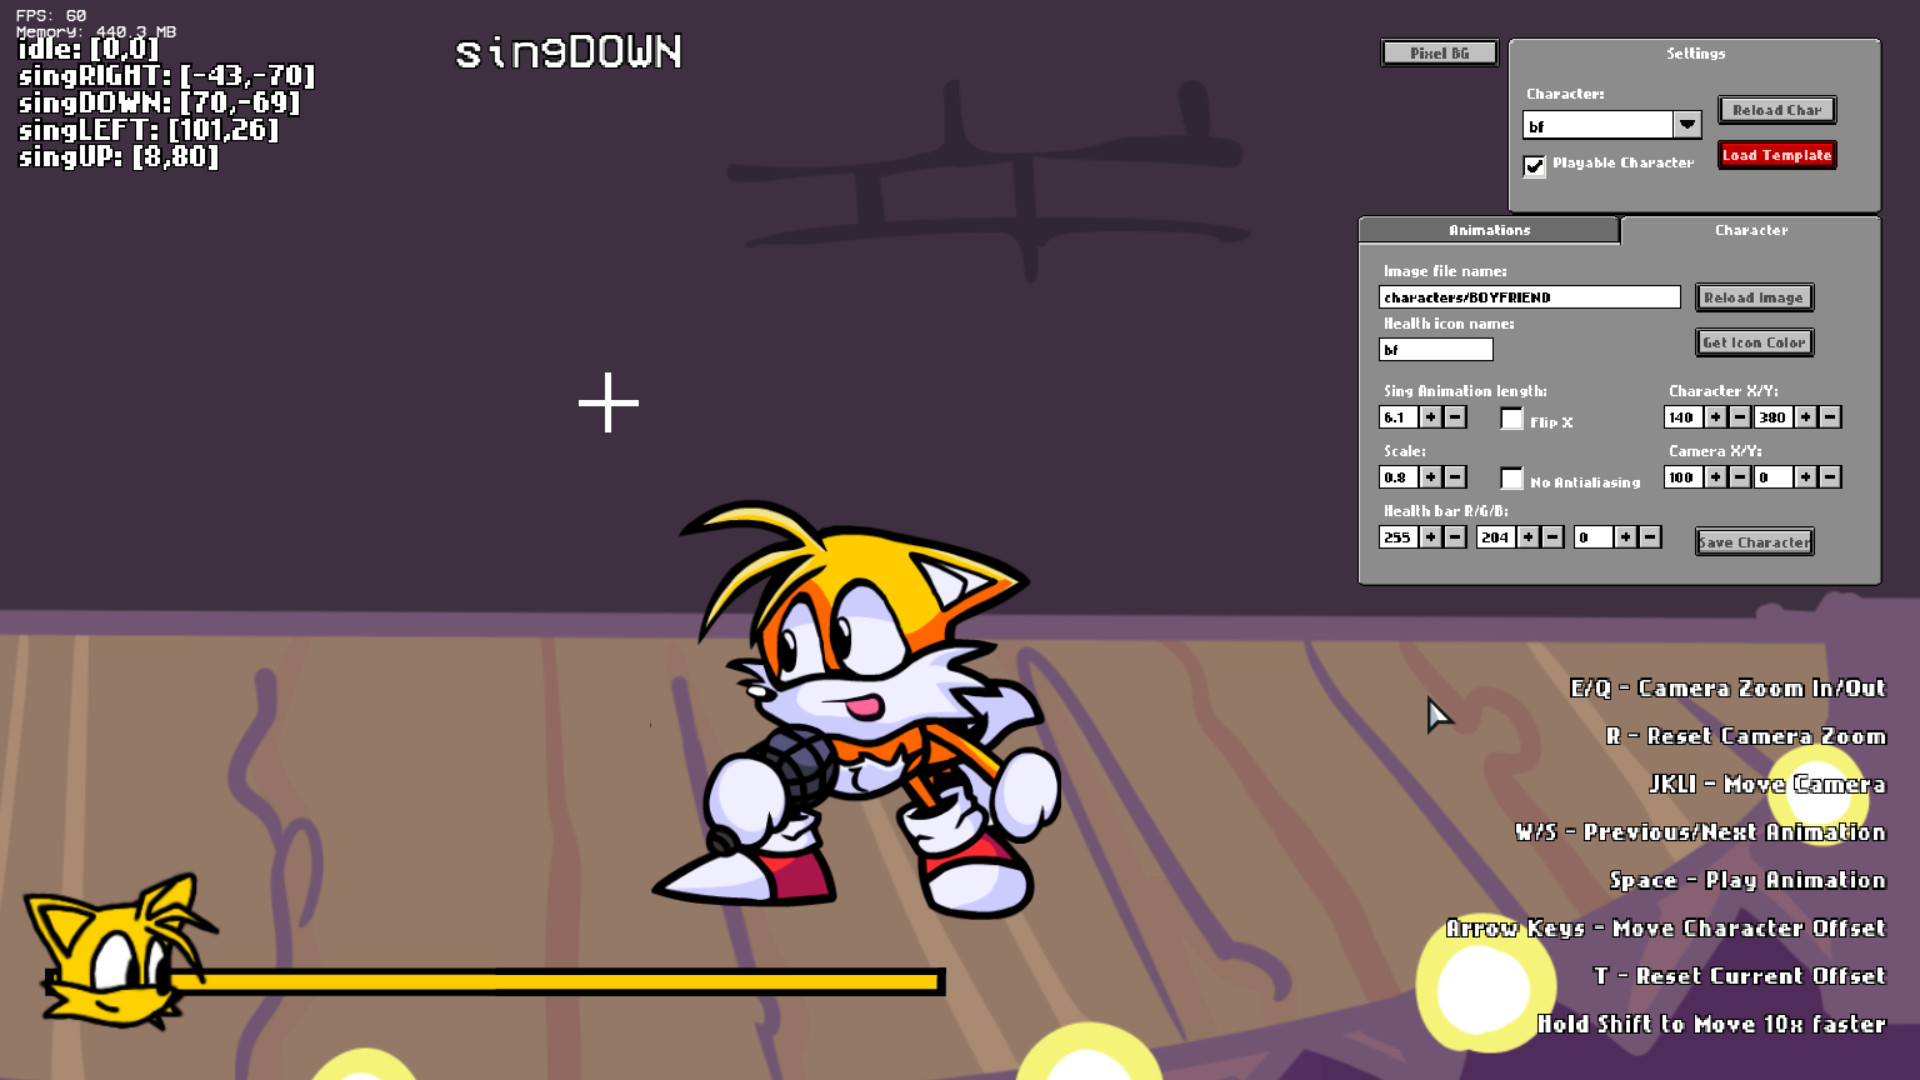Click the Scale value field 0.8
The height and width of the screenshot is (1080, 1920).
[1398, 477]
